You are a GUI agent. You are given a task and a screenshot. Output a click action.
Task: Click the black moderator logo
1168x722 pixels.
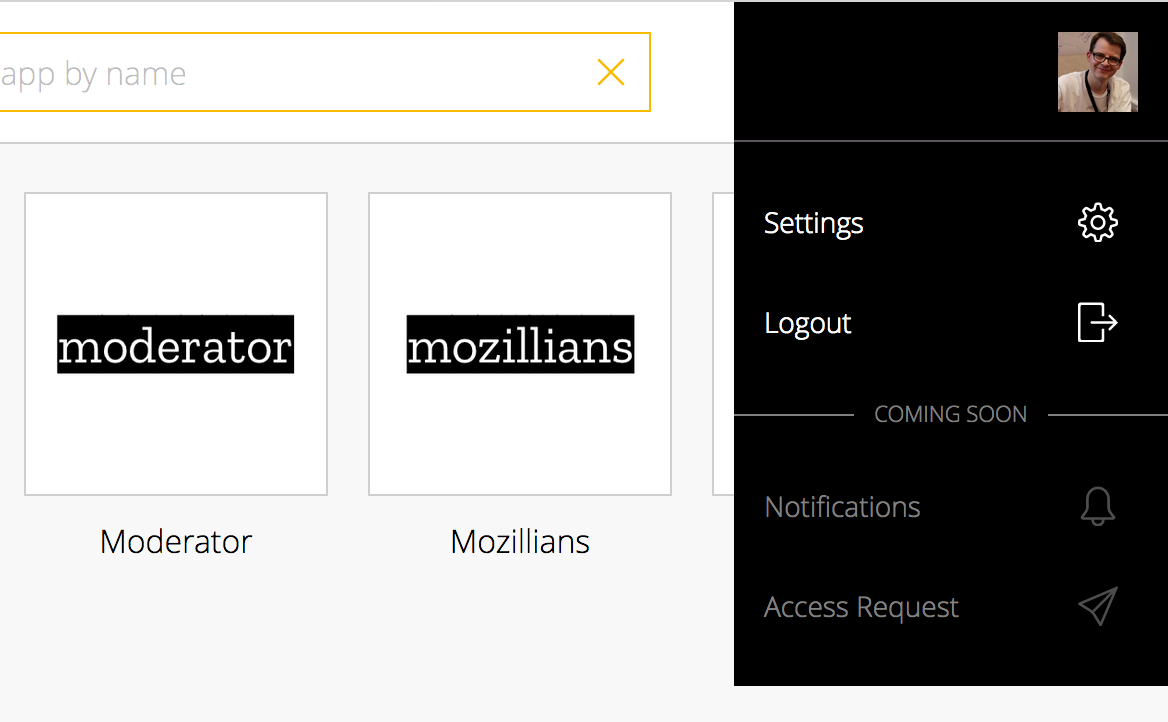176,344
